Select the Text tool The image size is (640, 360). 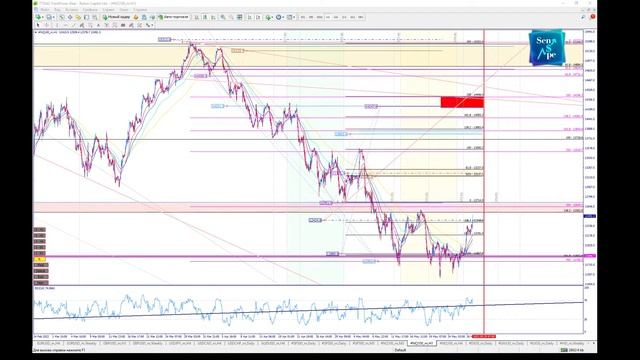pos(98,25)
